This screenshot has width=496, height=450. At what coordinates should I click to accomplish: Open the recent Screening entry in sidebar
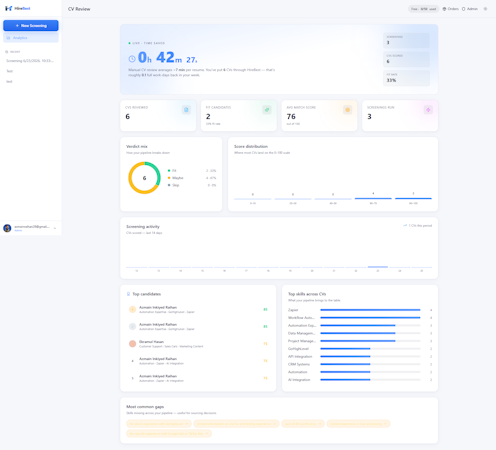[x=30, y=61]
